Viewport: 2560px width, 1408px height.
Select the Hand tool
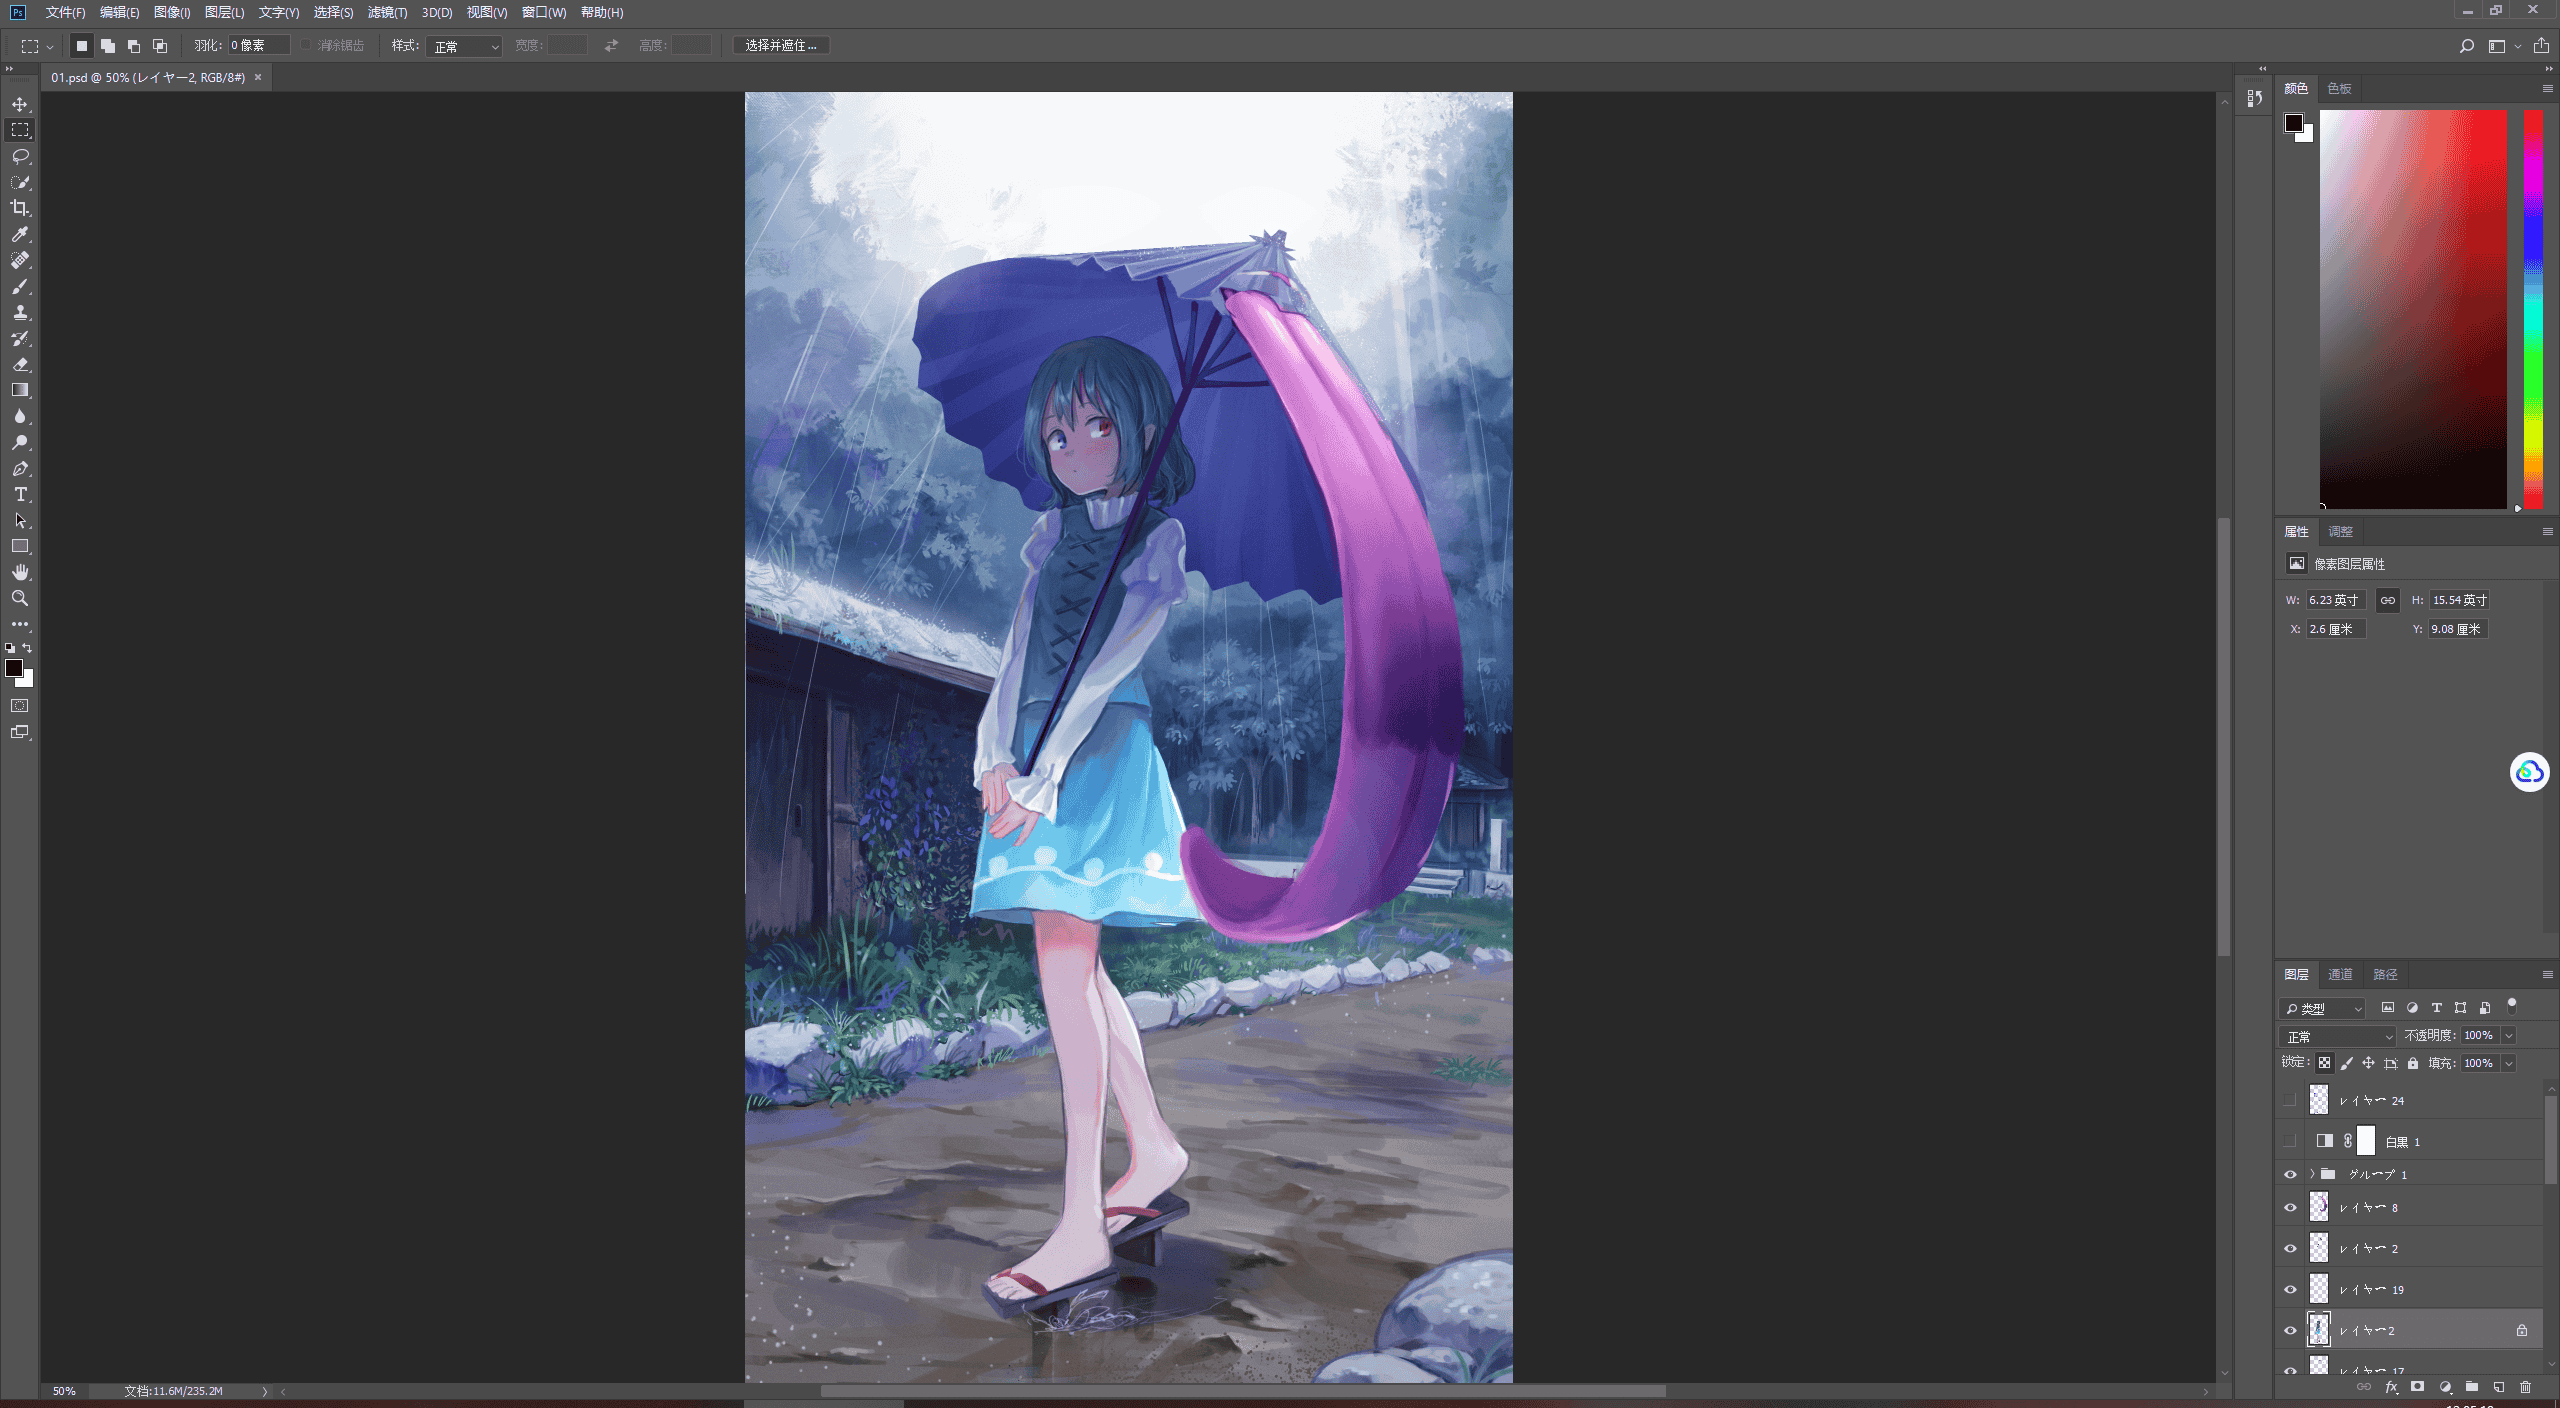[20, 572]
